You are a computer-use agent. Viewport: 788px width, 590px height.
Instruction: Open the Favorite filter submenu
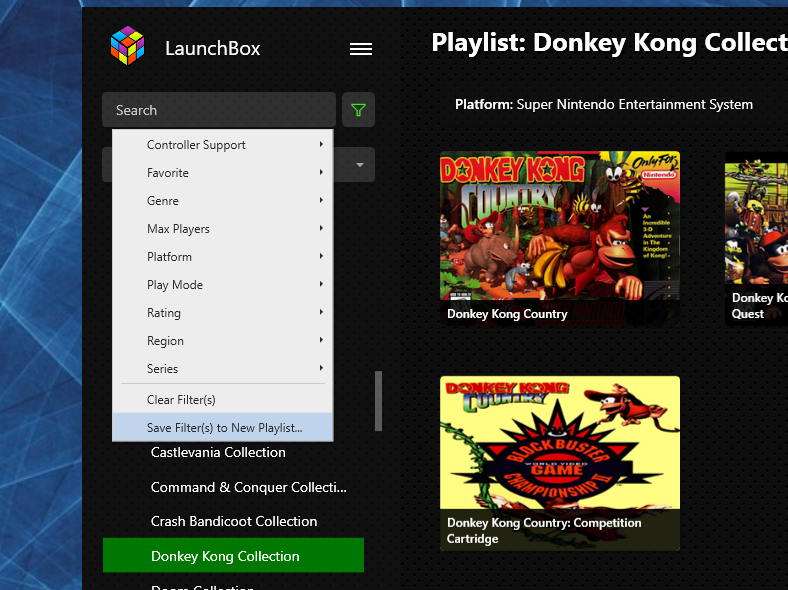223,173
